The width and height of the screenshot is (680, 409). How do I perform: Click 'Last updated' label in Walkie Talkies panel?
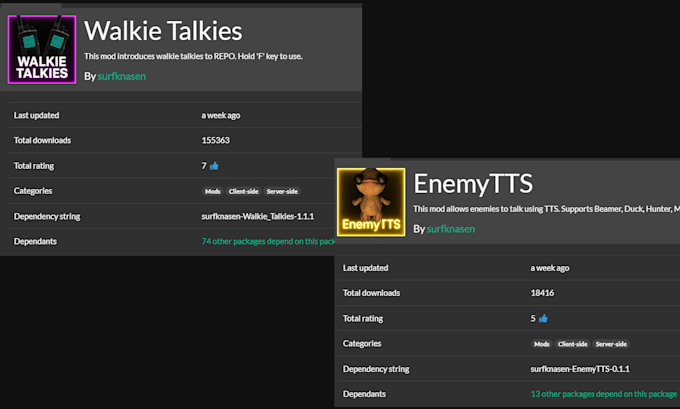36,115
